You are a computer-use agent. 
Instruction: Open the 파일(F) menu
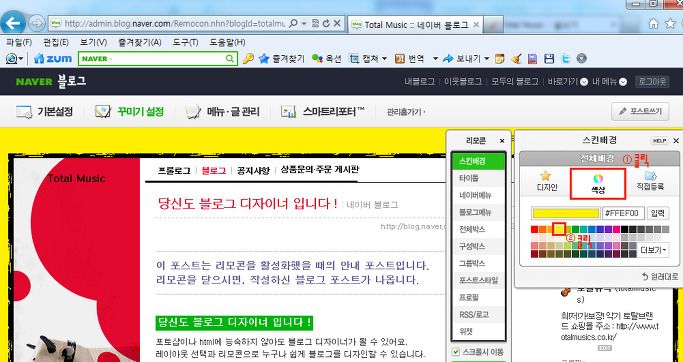point(19,42)
